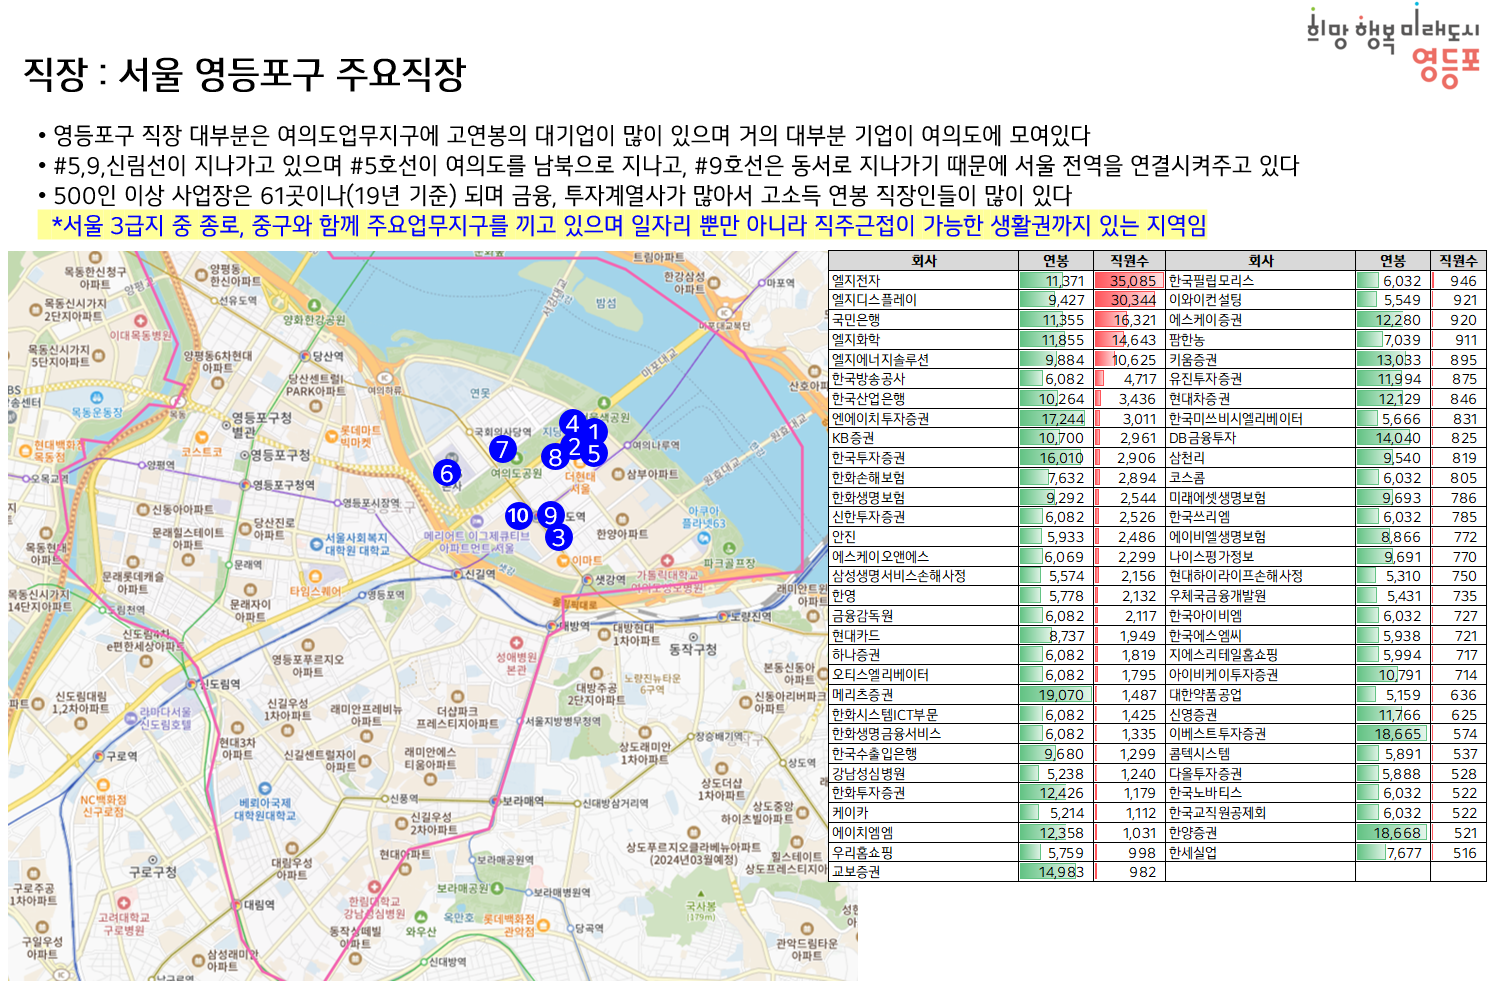Select the 아쿠아플라넷63 aquarium icon
1492x992 pixels.
click(x=704, y=536)
